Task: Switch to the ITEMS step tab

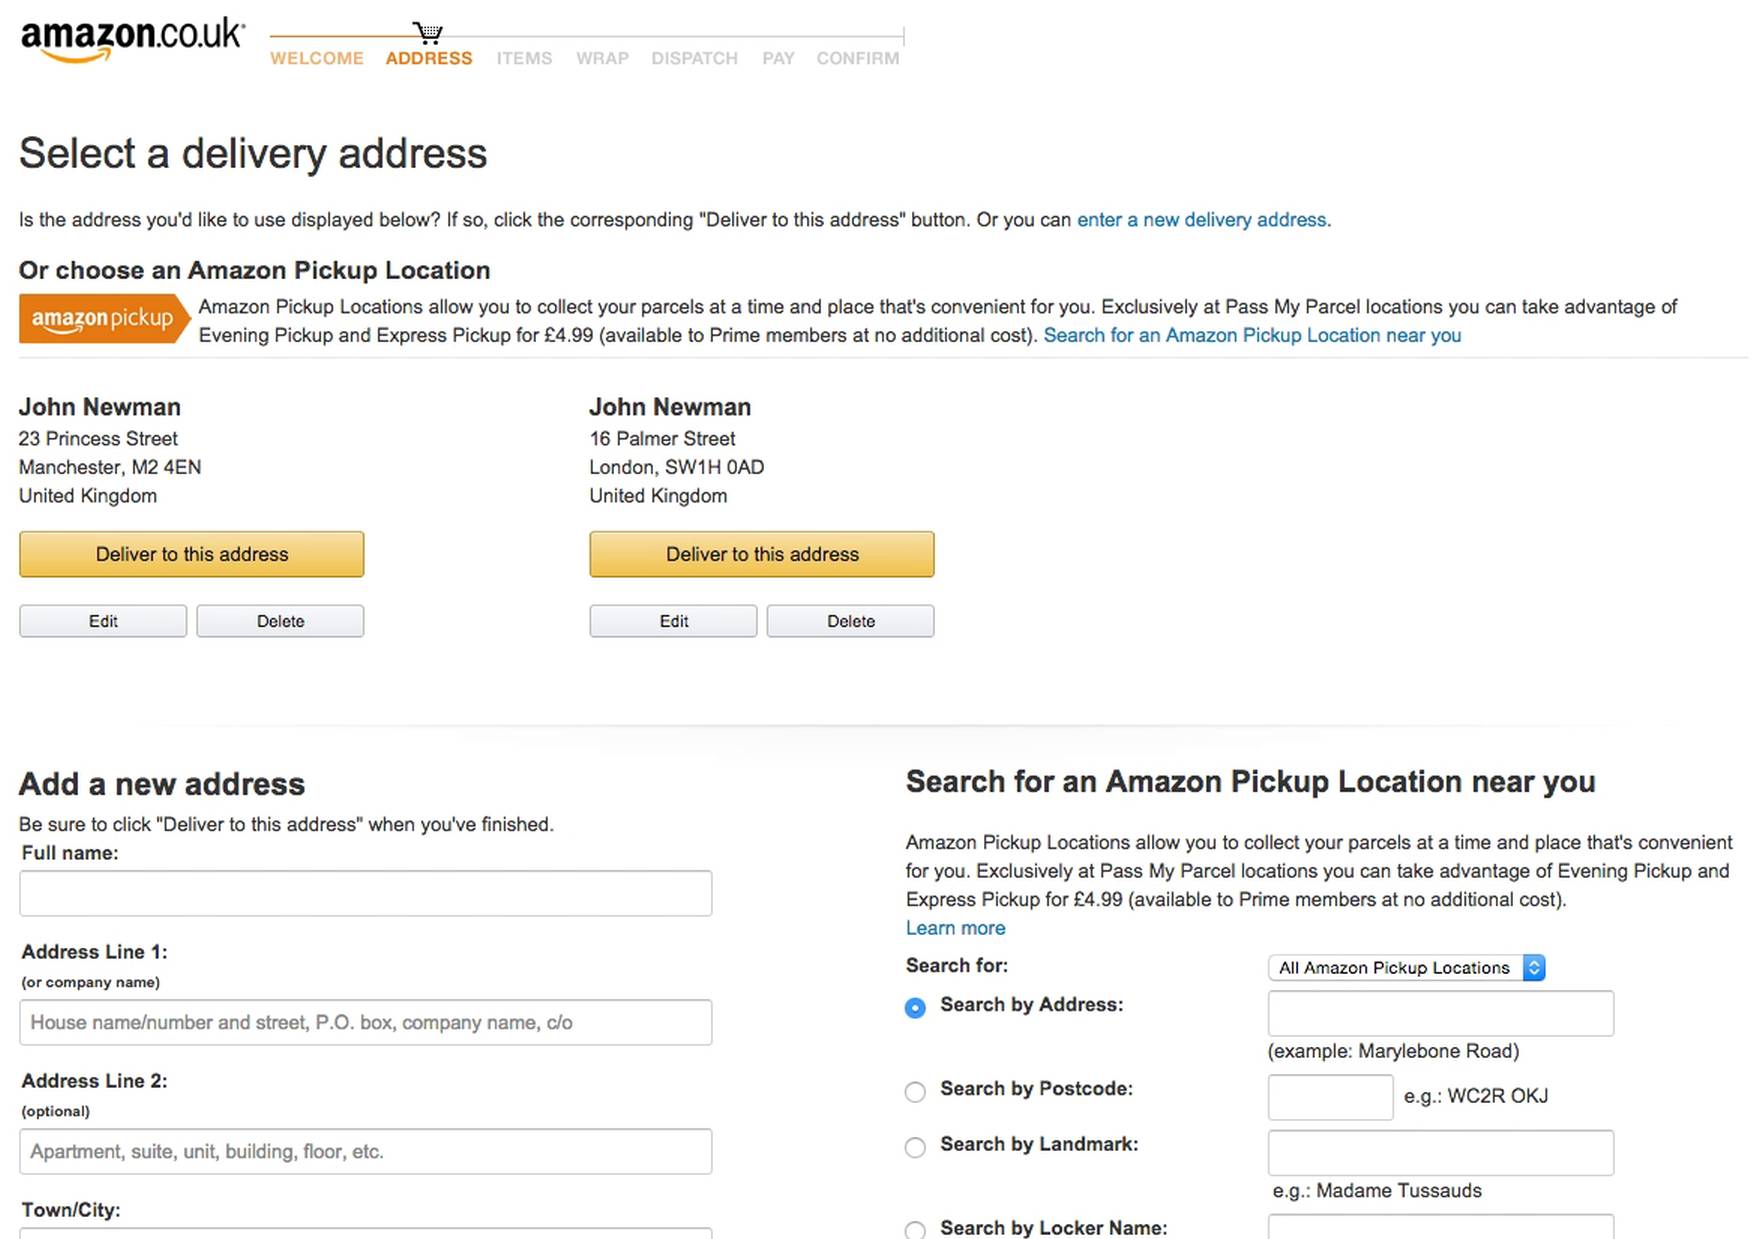Action: click(523, 58)
